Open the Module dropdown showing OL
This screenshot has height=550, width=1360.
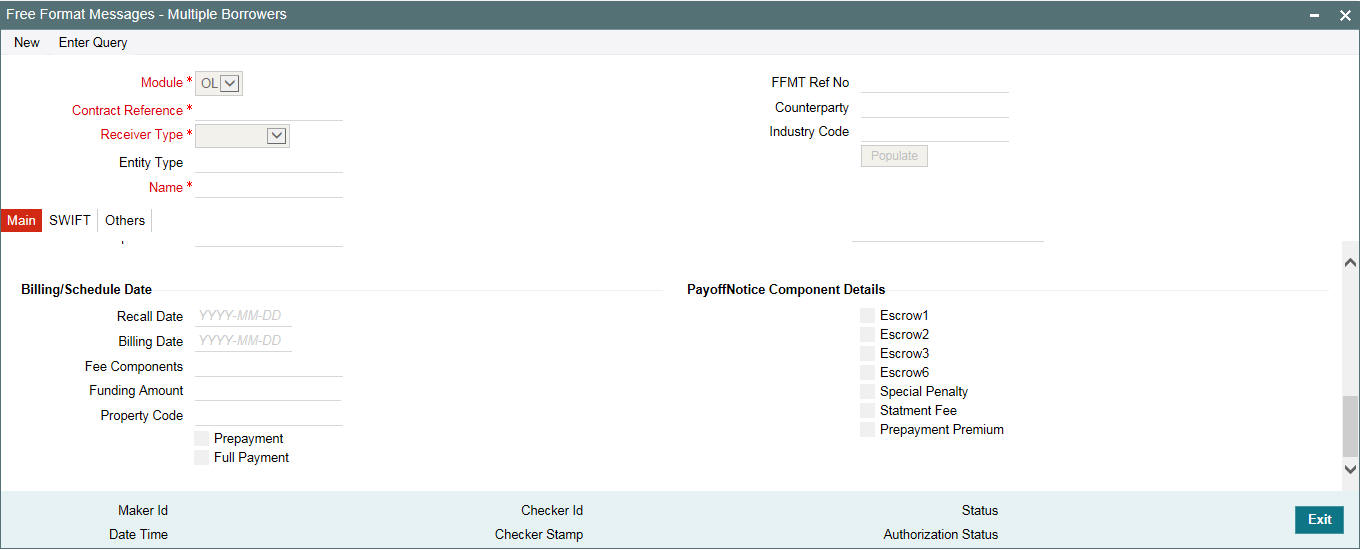coord(219,83)
